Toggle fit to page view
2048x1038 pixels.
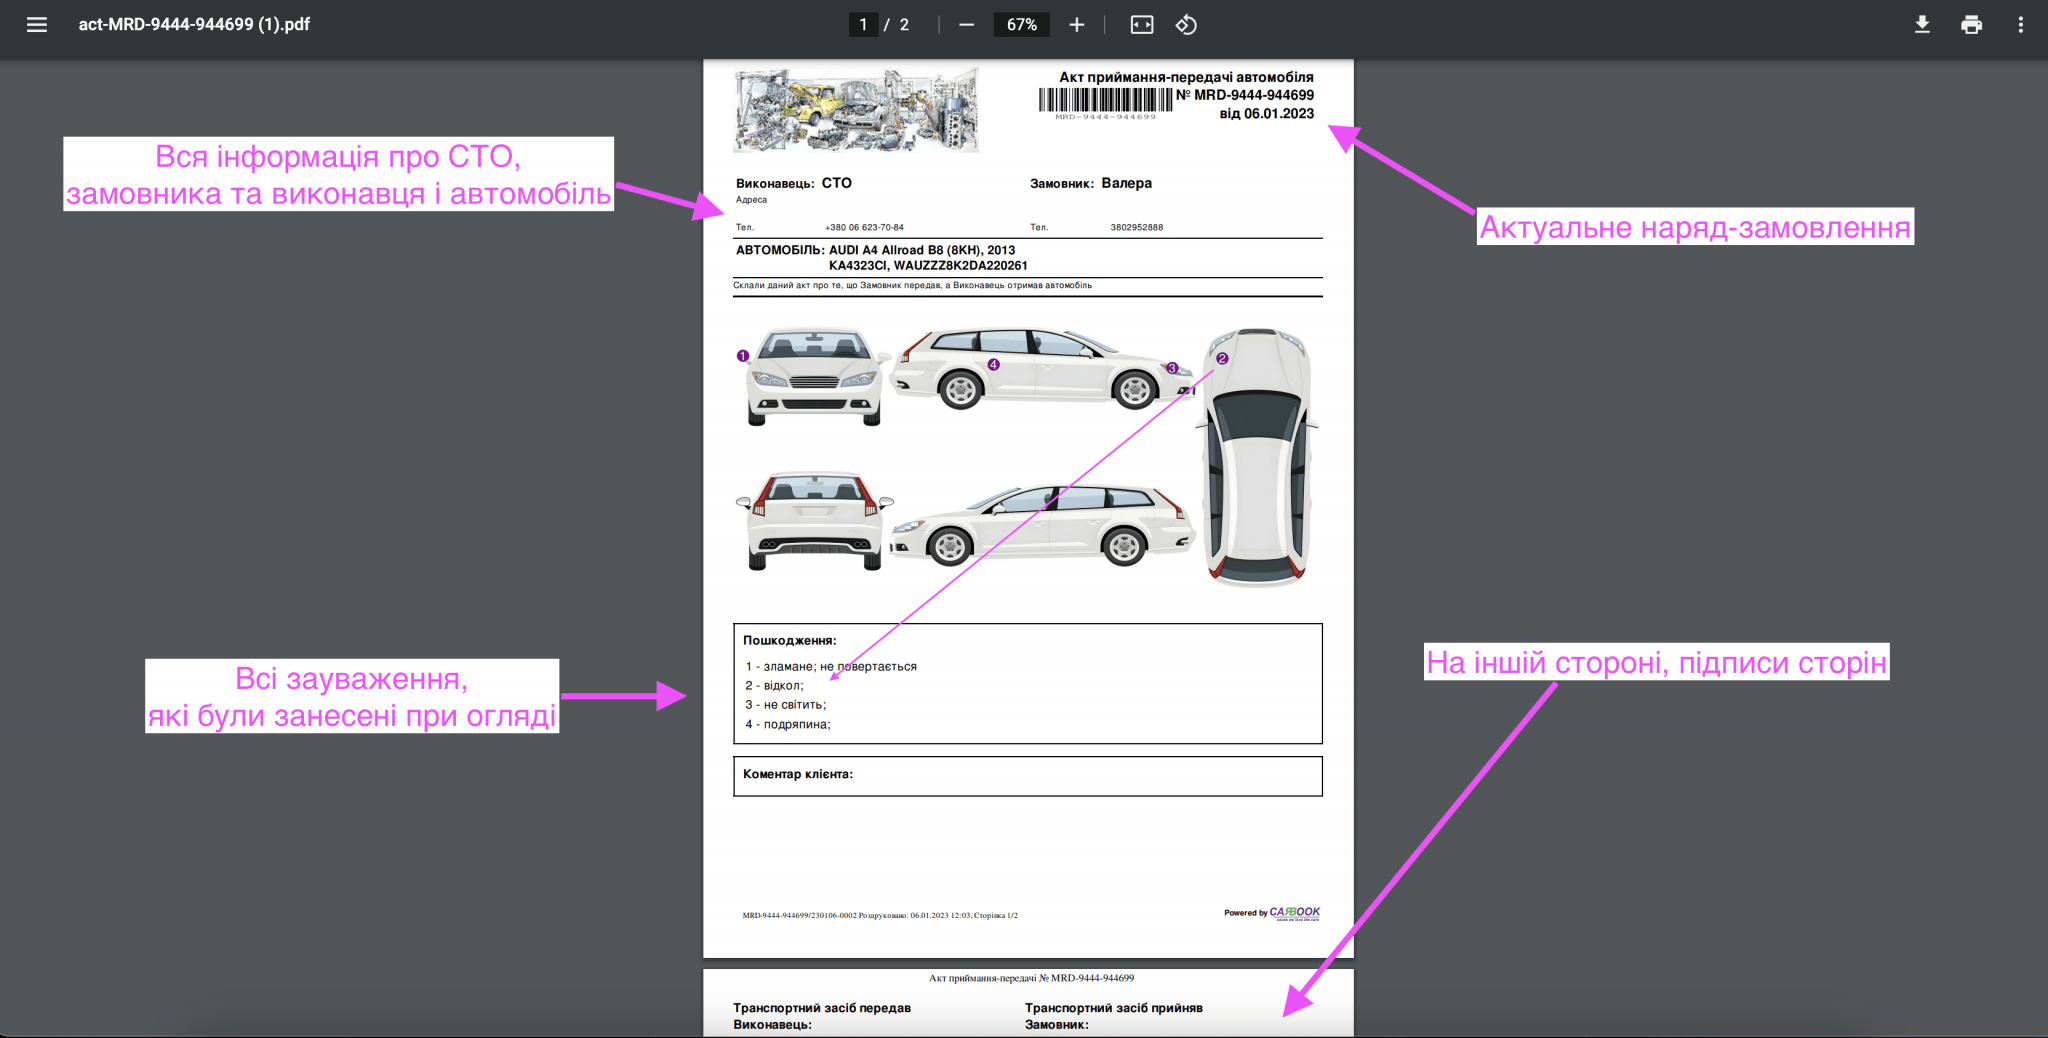(1142, 25)
